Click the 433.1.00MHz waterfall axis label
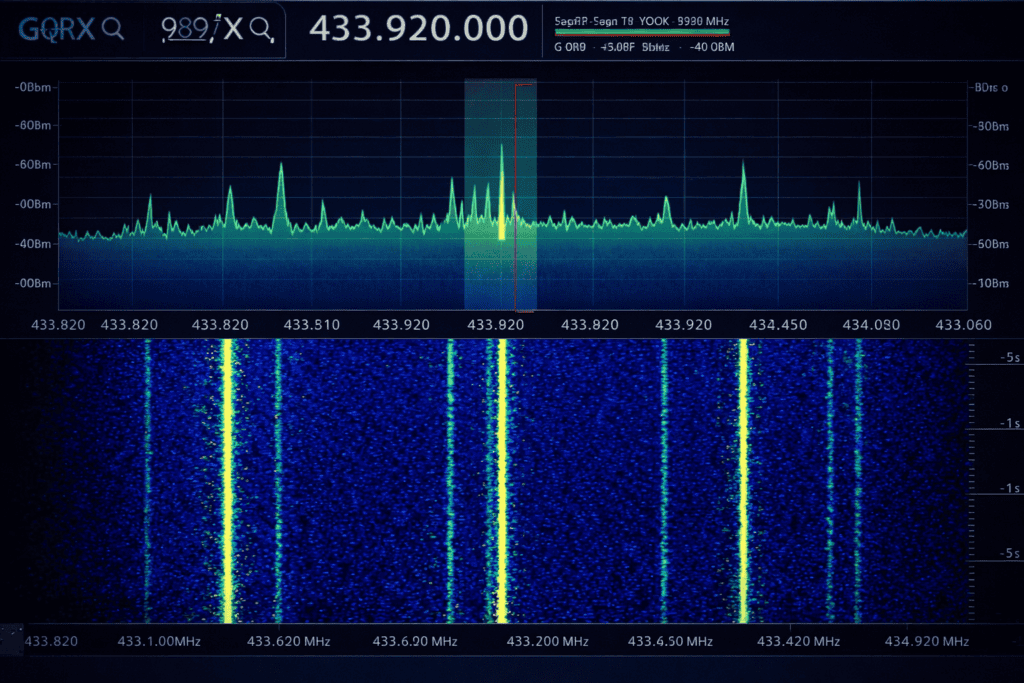This screenshot has height=683, width=1024. pos(159,641)
